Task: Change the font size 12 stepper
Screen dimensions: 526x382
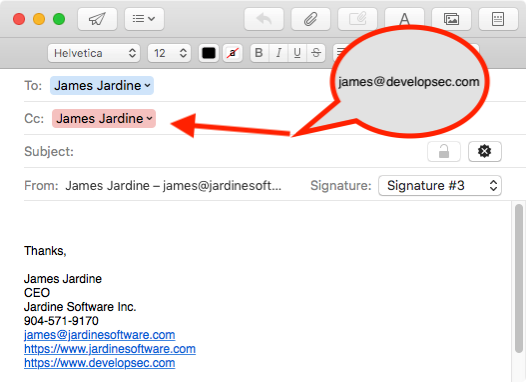Action: [169, 53]
